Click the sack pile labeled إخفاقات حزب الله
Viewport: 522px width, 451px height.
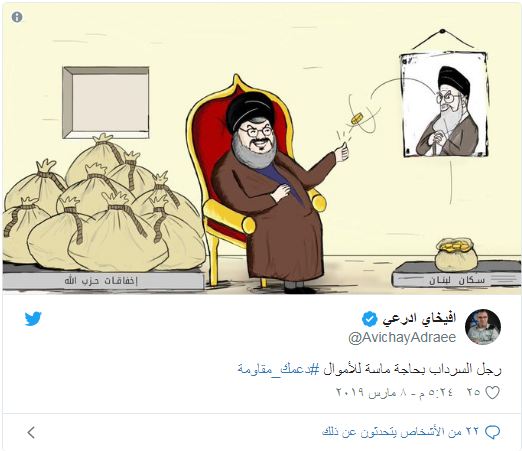pyautogui.click(x=103, y=203)
